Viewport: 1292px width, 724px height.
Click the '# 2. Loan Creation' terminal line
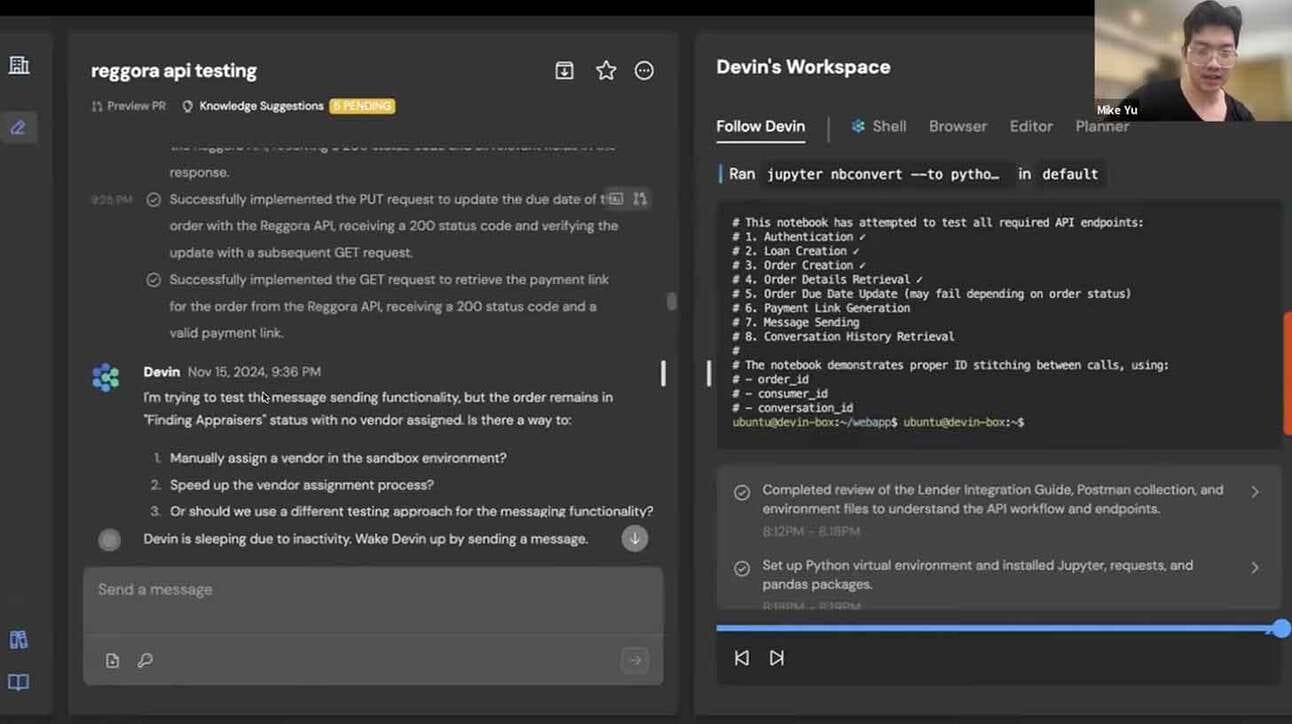(x=797, y=251)
